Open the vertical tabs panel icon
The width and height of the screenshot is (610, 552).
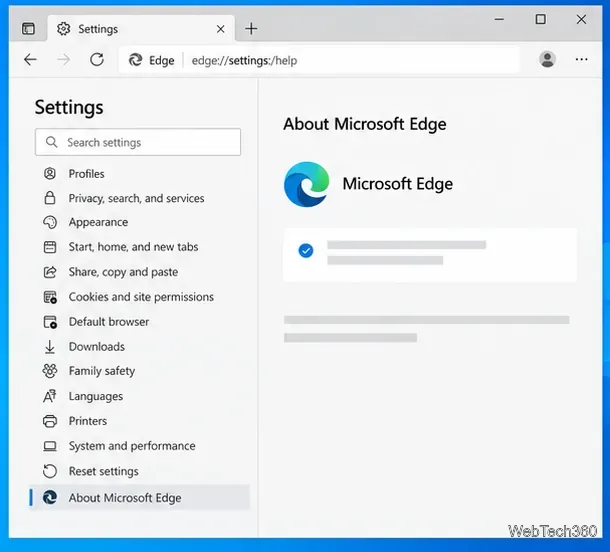click(x=28, y=29)
